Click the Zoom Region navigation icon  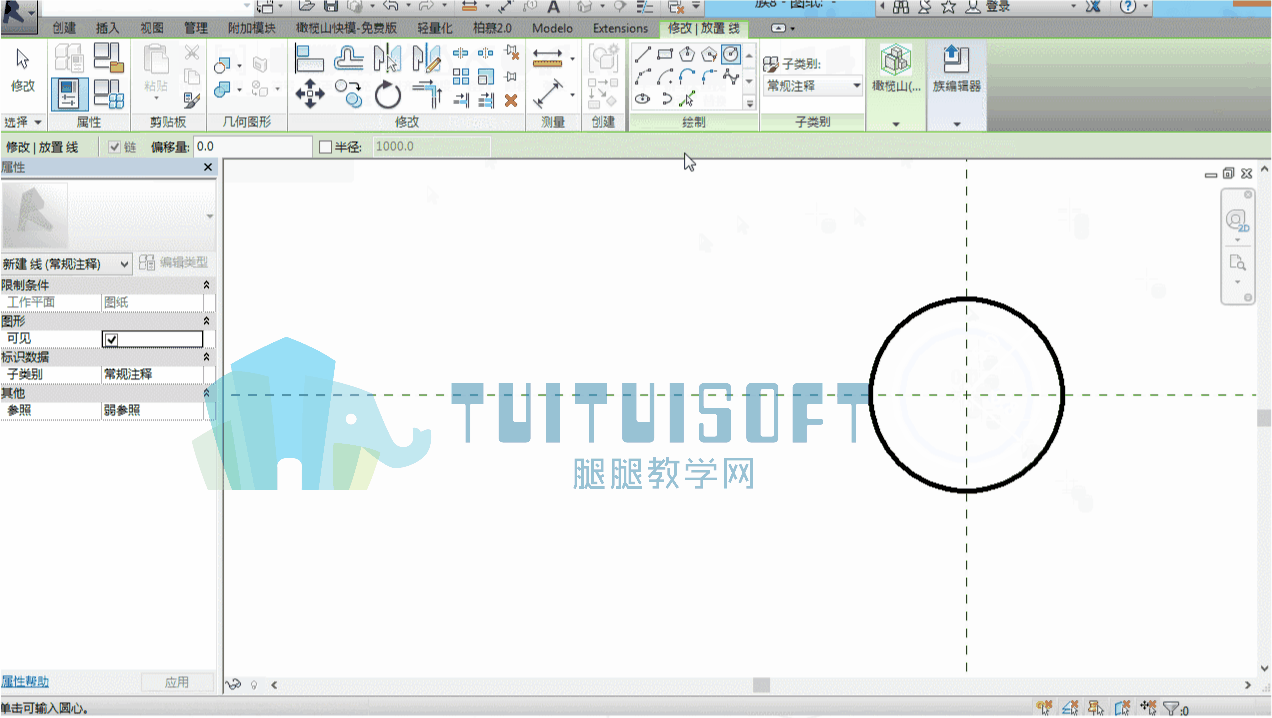(1237, 263)
